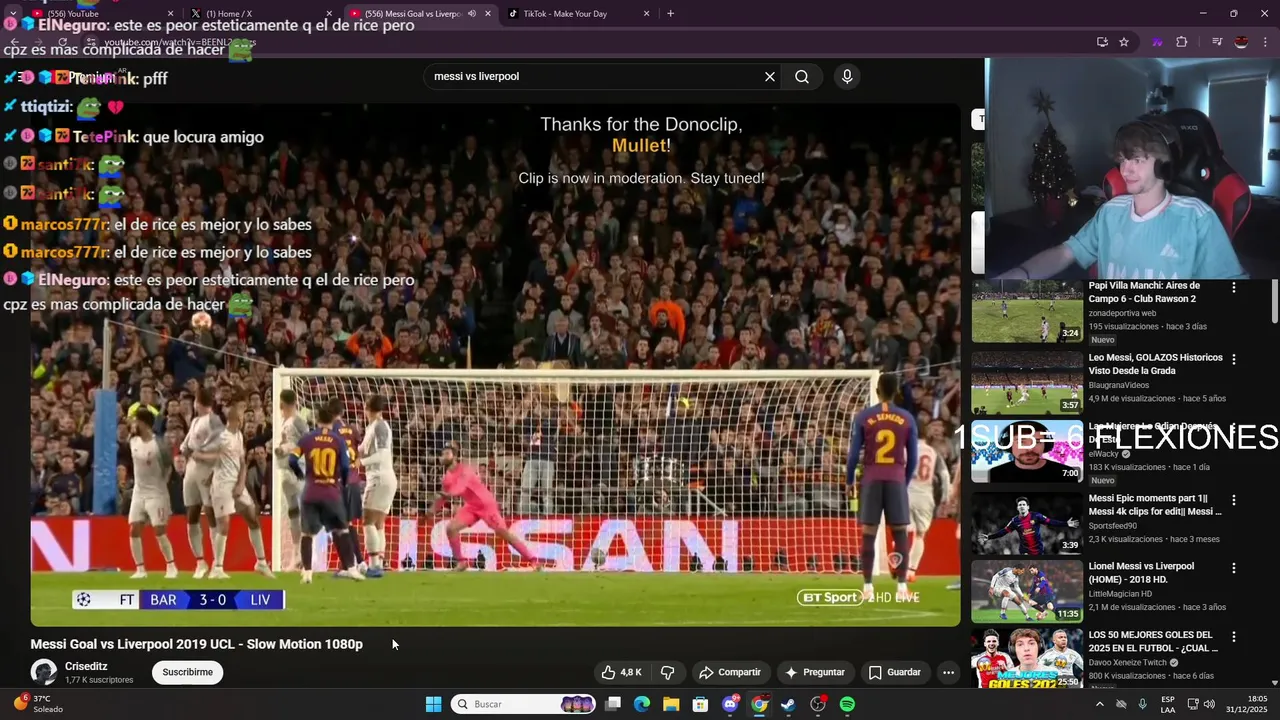This screenshot has height=720, width=1280.
Task: Click the microphone icon in system tray
Action: click(x=1142, y=704)
